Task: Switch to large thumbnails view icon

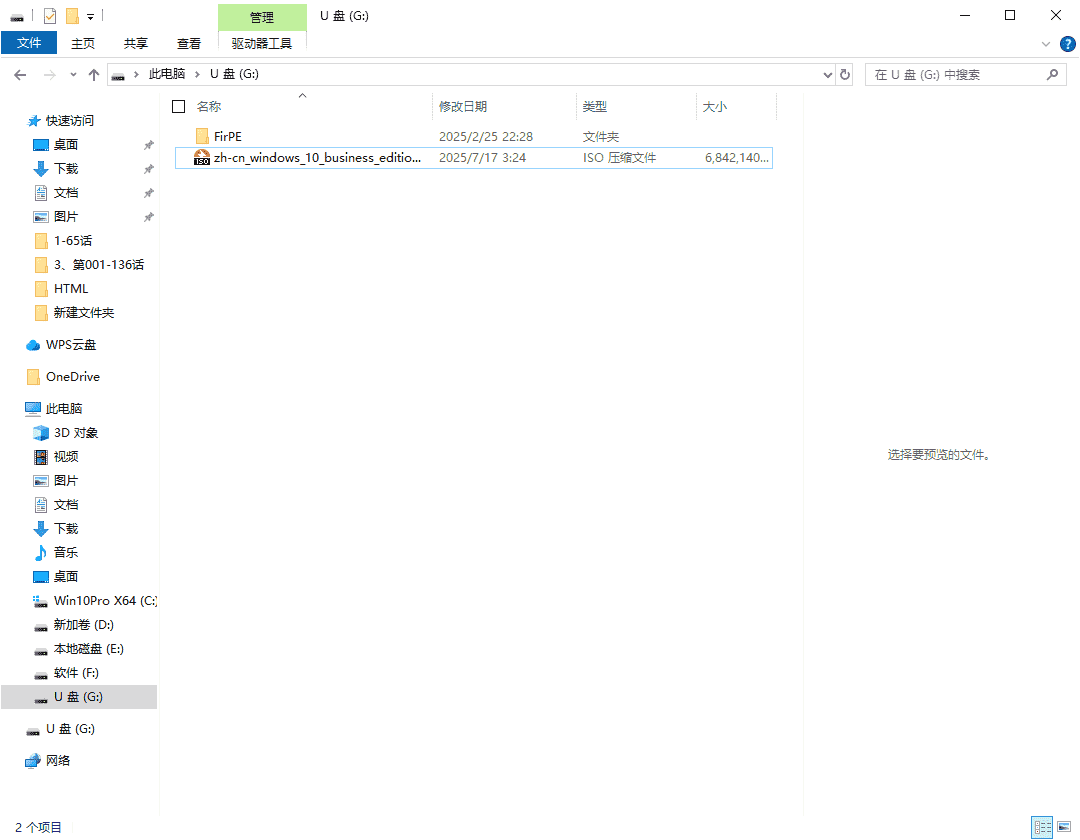Action: [1064, 827]
